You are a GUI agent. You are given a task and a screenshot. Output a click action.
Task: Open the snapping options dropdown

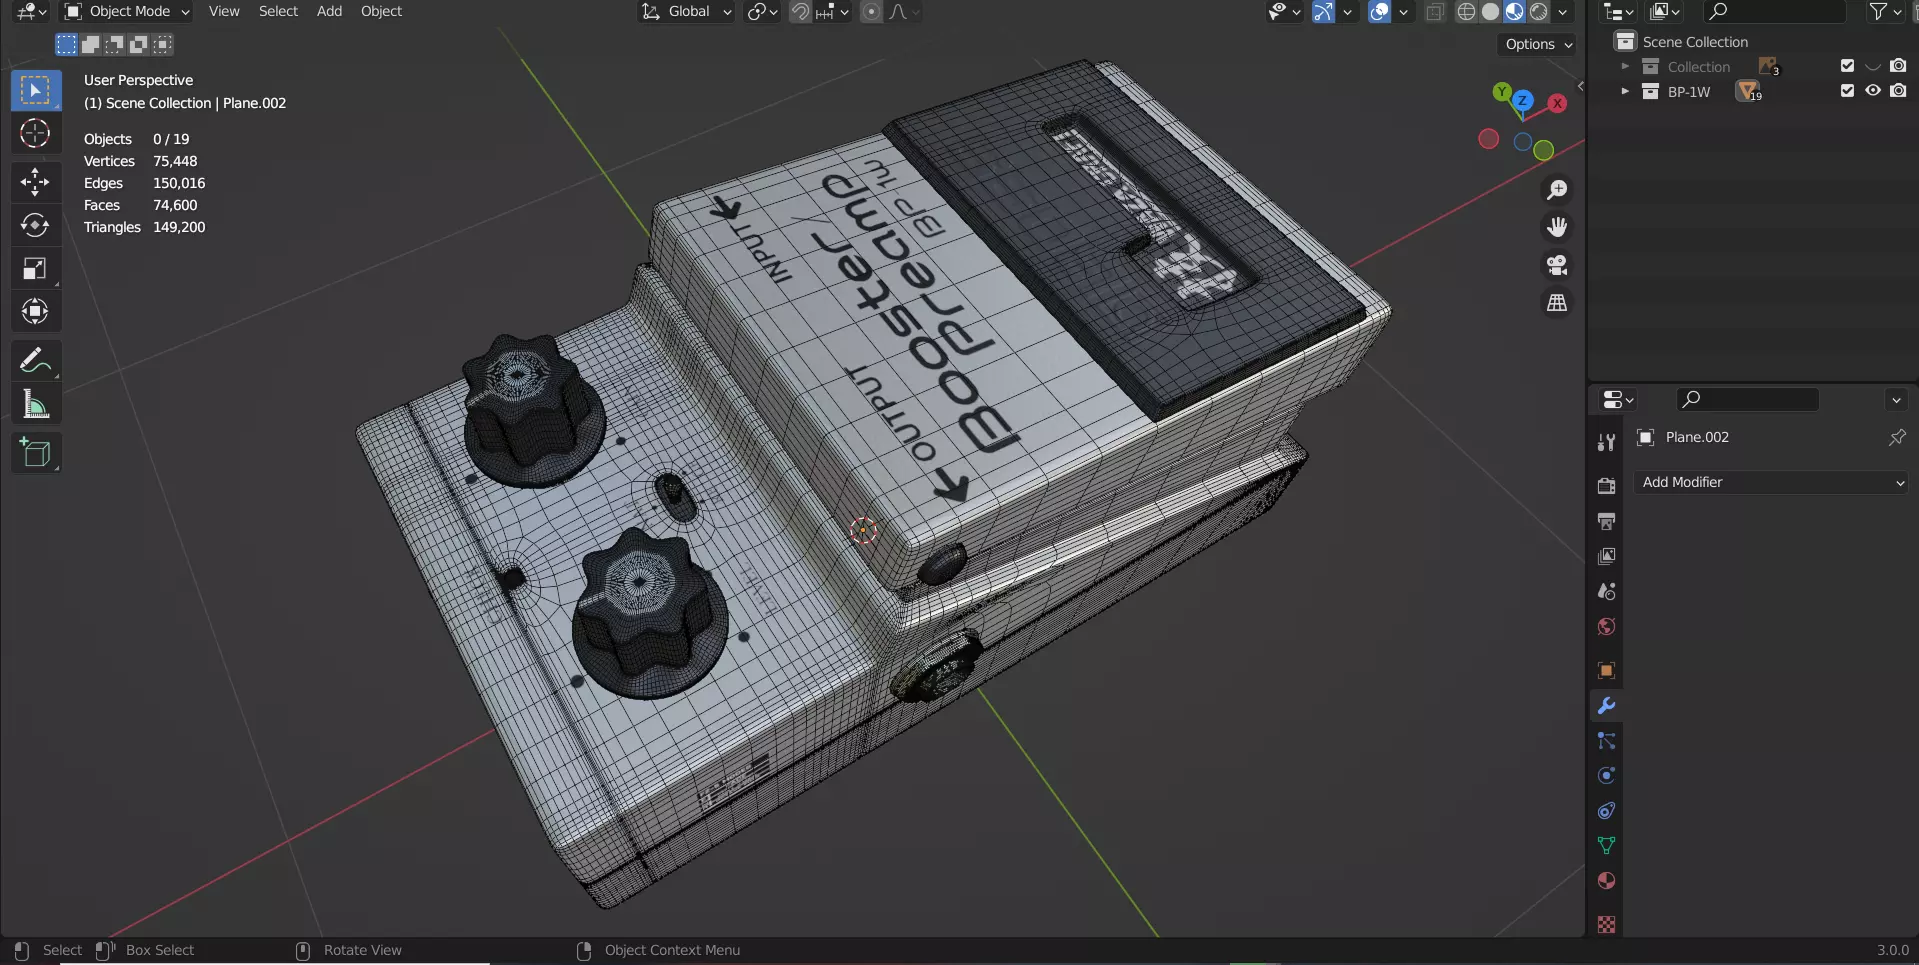point(832,12)
